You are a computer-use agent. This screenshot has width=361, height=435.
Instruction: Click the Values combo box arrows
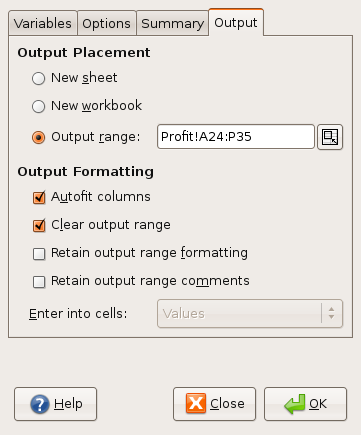tap(331, 313)
